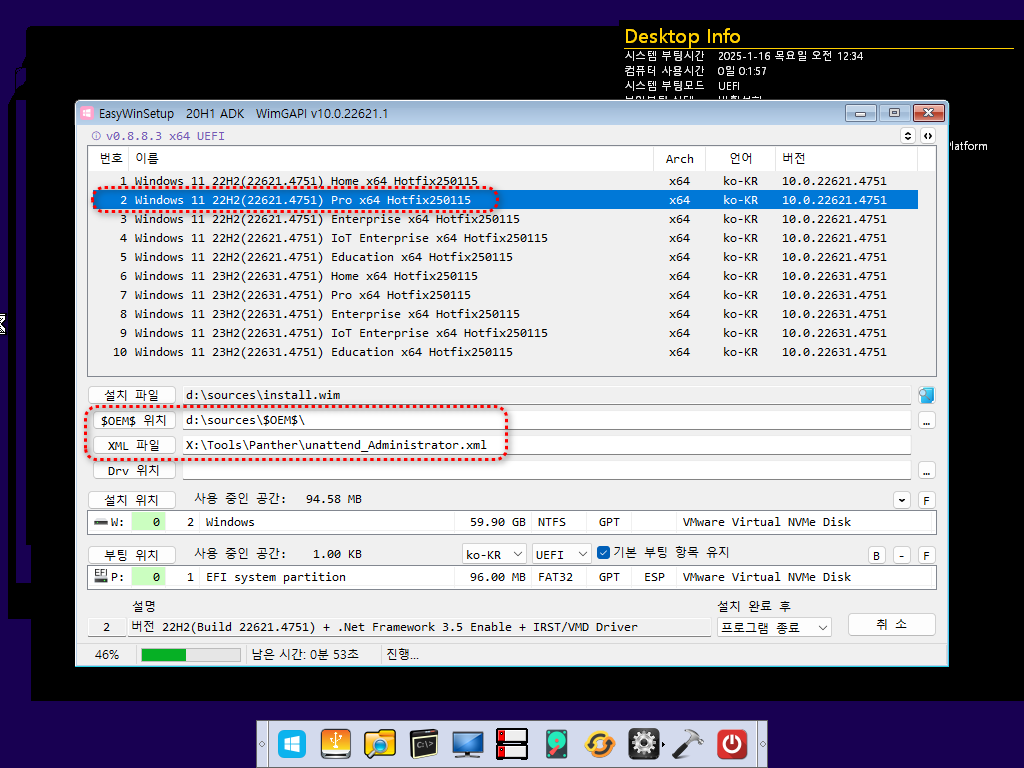This screenshot has height=768, width=1024.
Task: Click the 번호 column header
Action: [111, 158]
